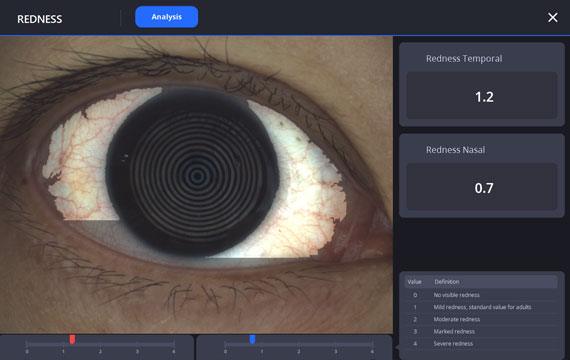Image resolution: width=570 pixels, height=360 pixels.
Task: Select the red temporal redness slider marker
Action: point(72,339)
